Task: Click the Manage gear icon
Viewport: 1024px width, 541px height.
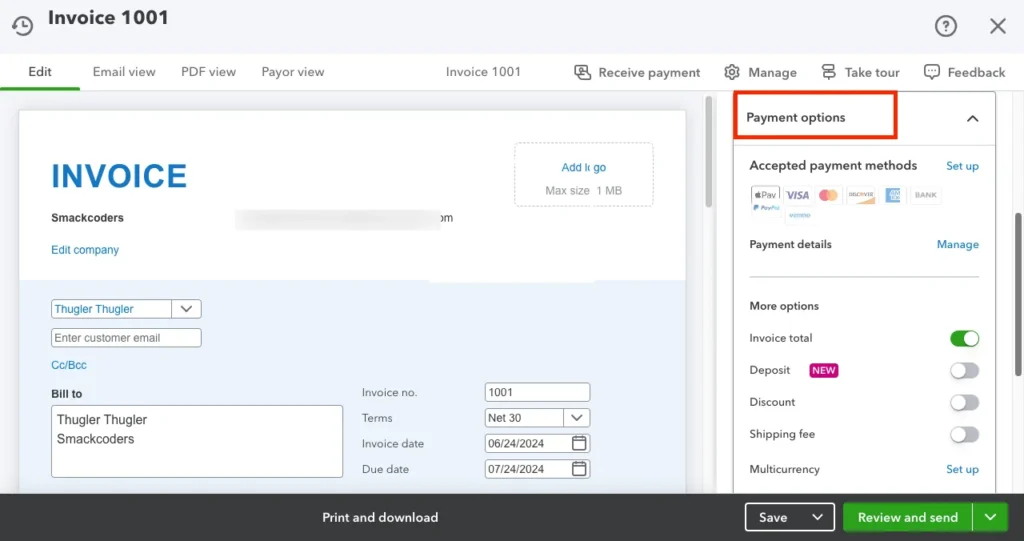Action: click(x=732, y=72)
